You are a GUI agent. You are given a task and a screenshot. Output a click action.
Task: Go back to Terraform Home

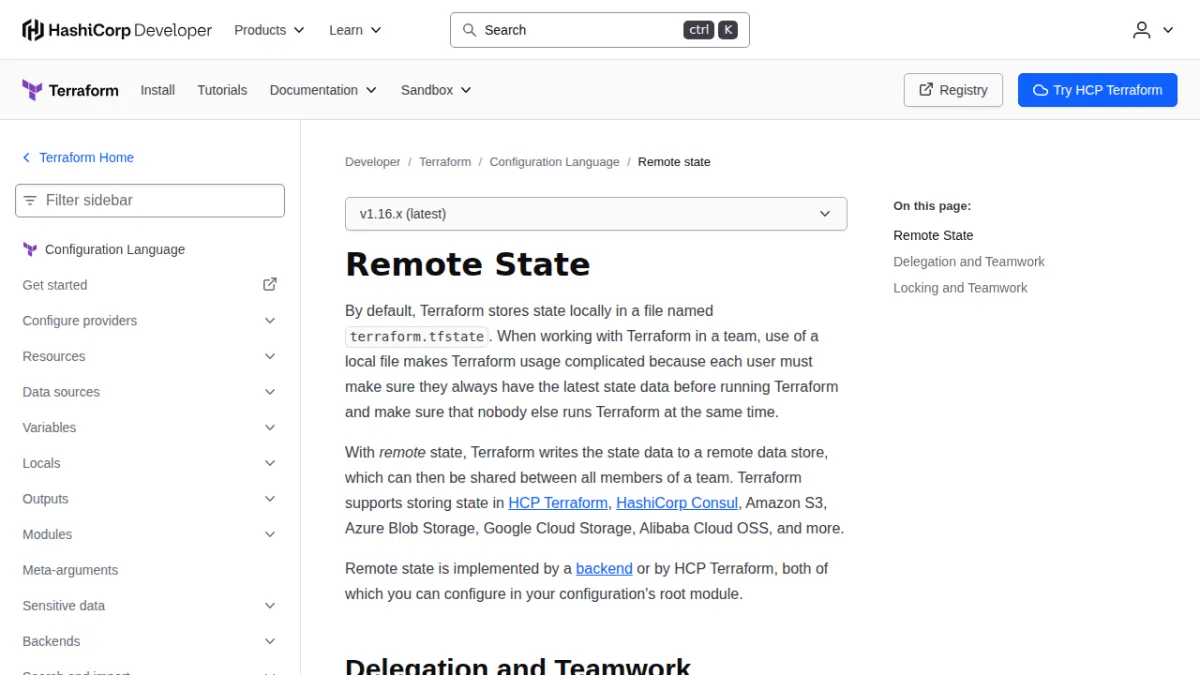coord(78,158)
